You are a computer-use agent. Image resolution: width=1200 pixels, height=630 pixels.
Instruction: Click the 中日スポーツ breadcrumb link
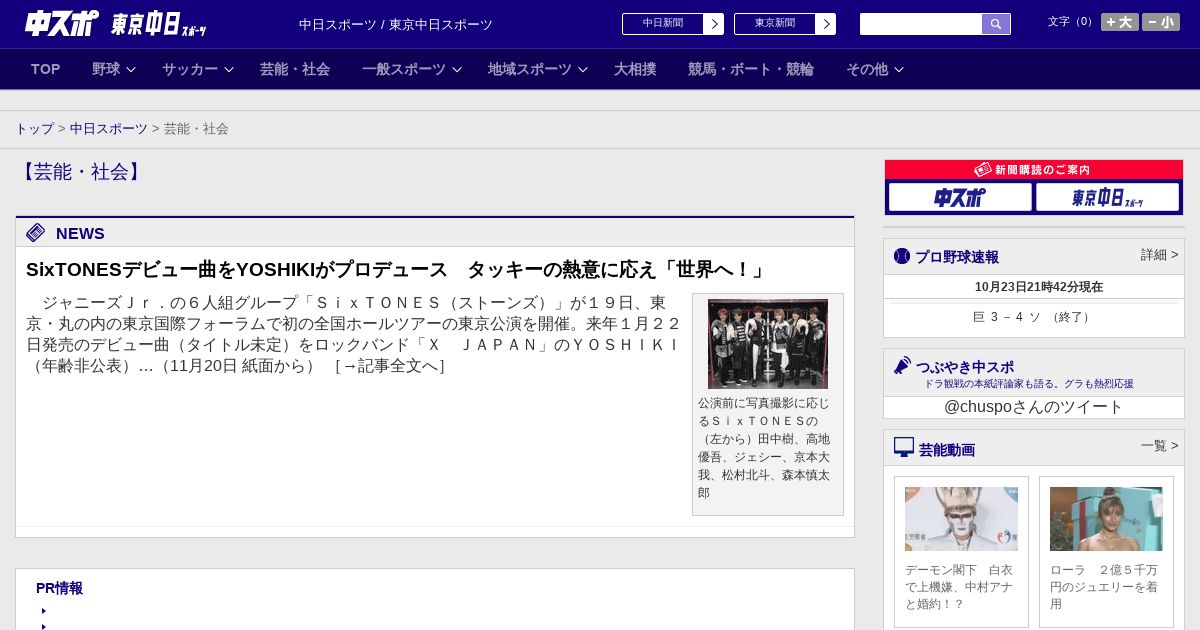click(x=109, y=129)
